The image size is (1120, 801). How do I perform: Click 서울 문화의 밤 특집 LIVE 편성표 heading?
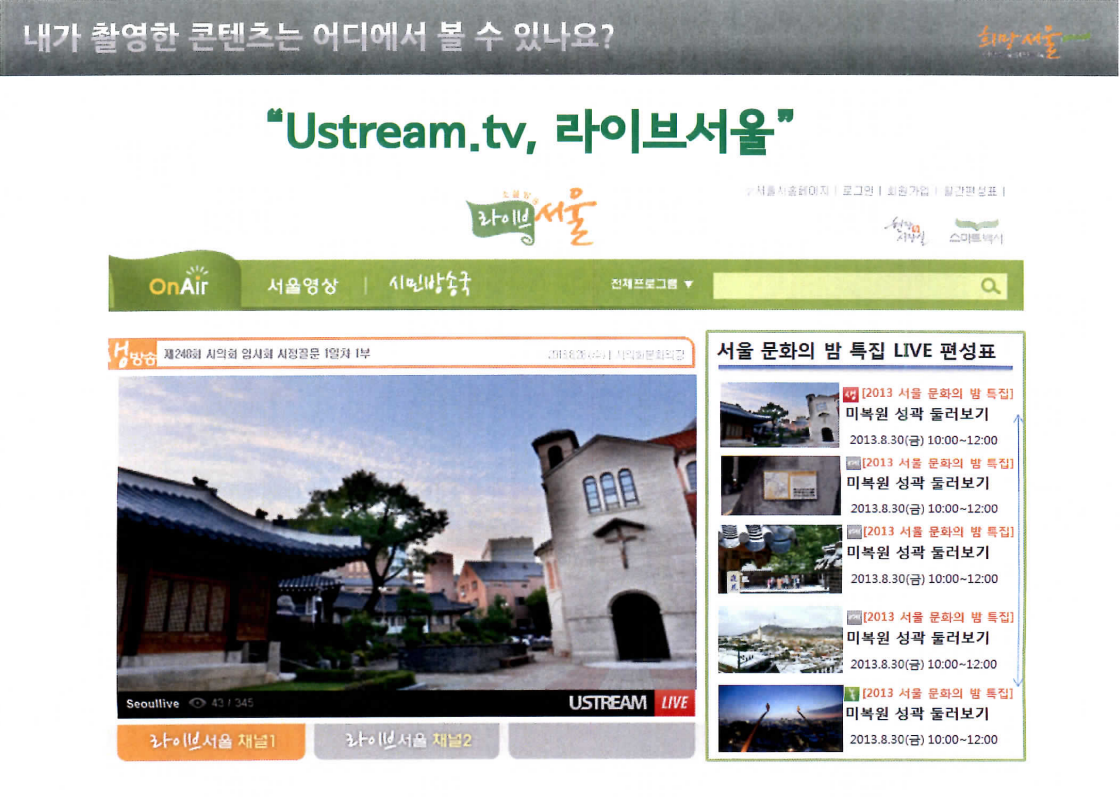click(x=856, y=351)
